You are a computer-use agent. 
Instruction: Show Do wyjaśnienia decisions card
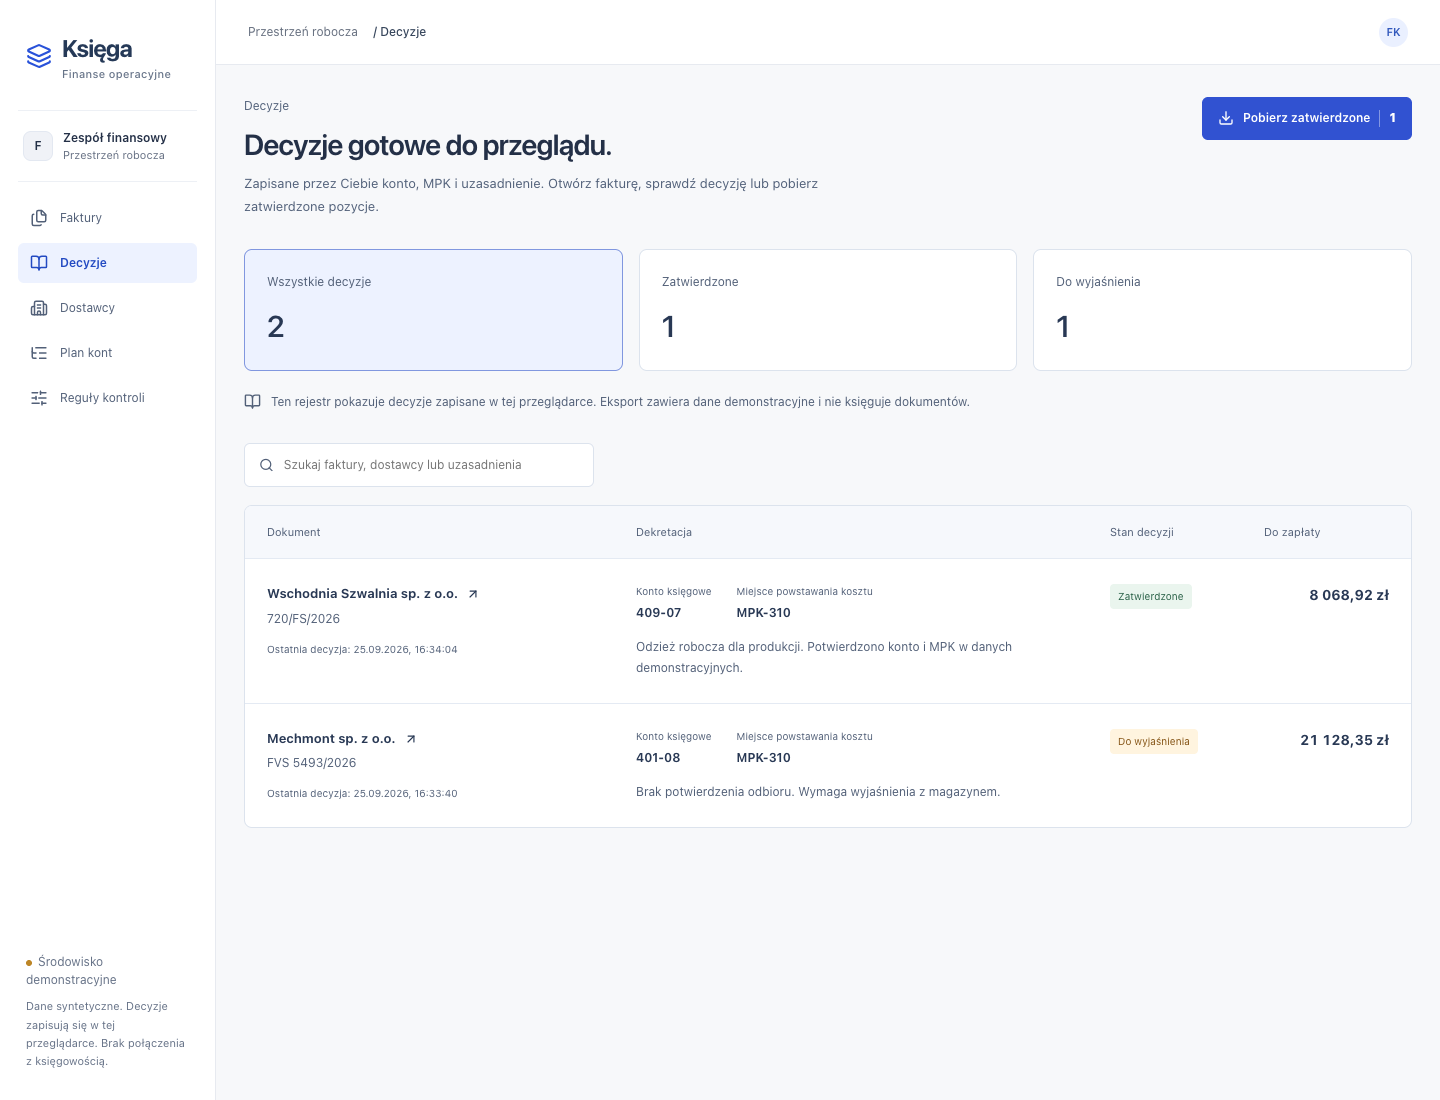(x=1222, y=310)
